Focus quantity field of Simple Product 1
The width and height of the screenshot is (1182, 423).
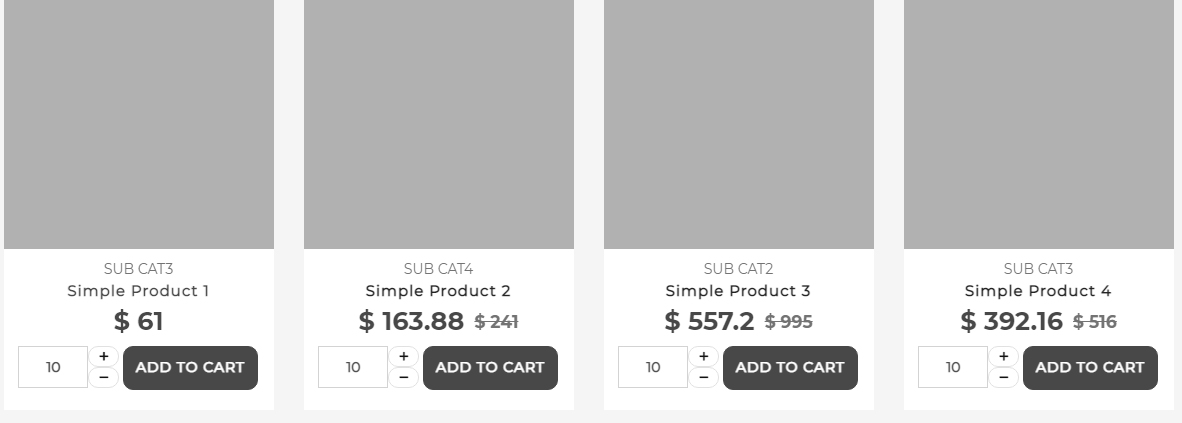click(53, 367)
